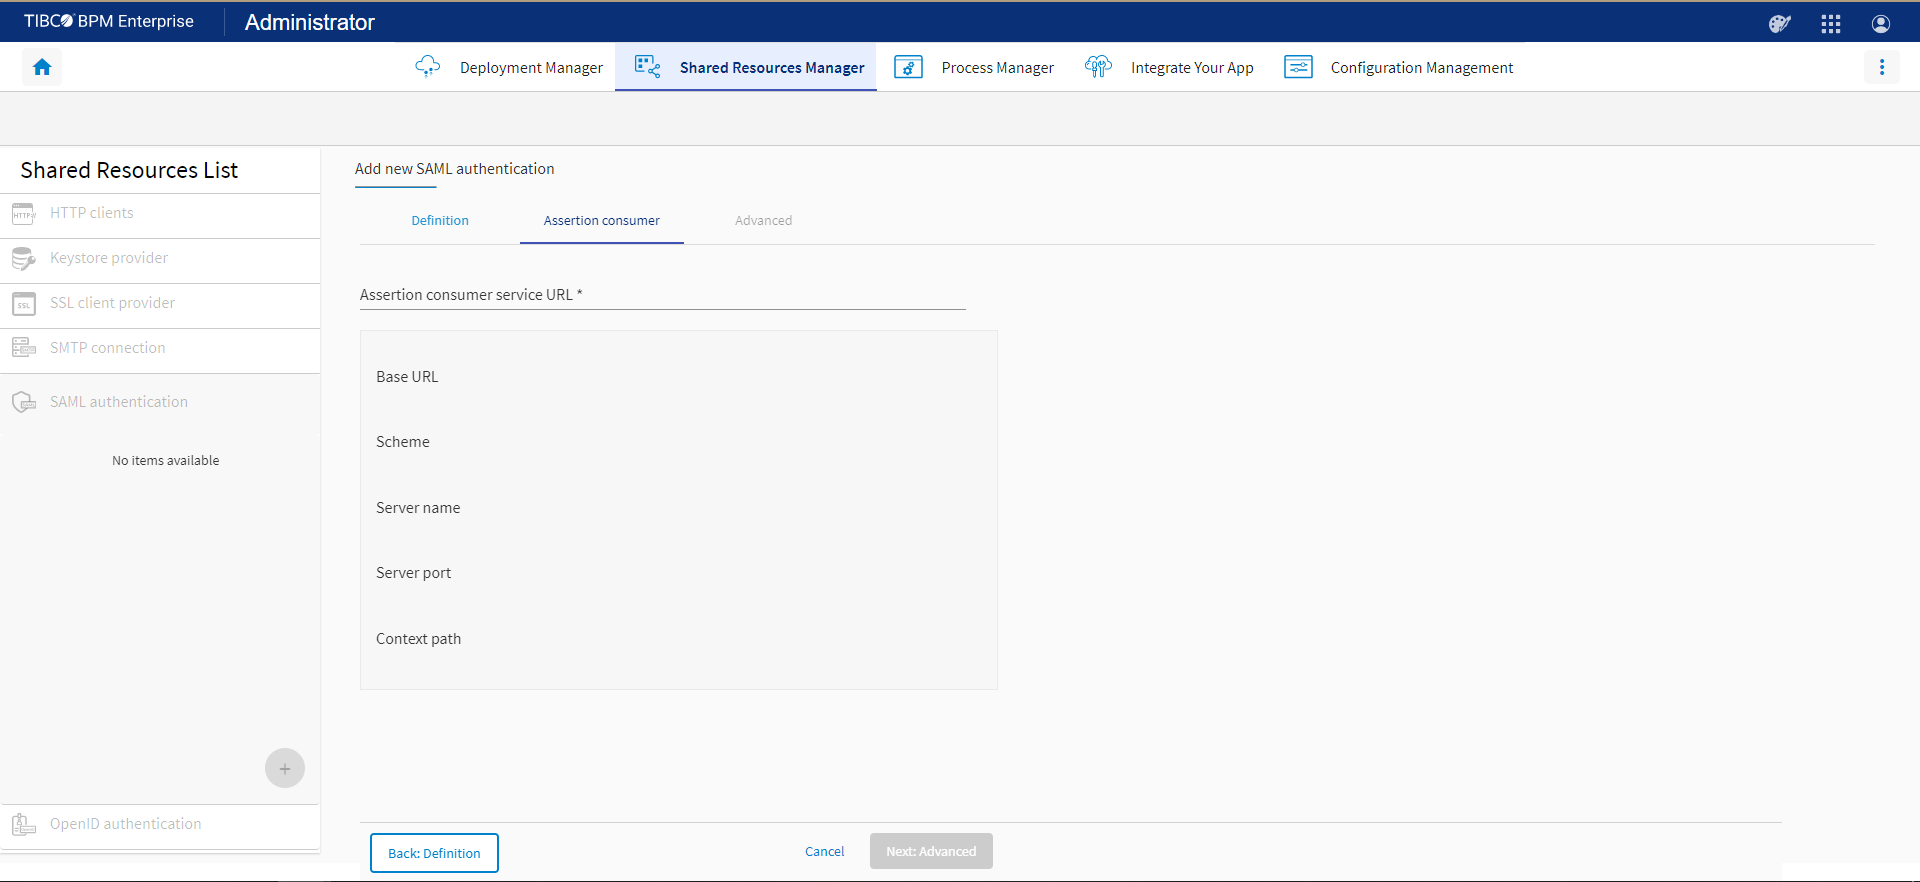Expand the OpenID authentication section
This screenshot has width=1920, height=882.
point(126,824)
